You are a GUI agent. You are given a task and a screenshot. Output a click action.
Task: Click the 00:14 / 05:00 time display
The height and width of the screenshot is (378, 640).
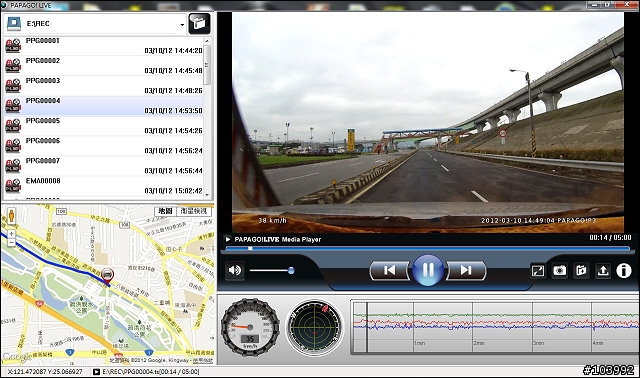(x=610, y=238)
